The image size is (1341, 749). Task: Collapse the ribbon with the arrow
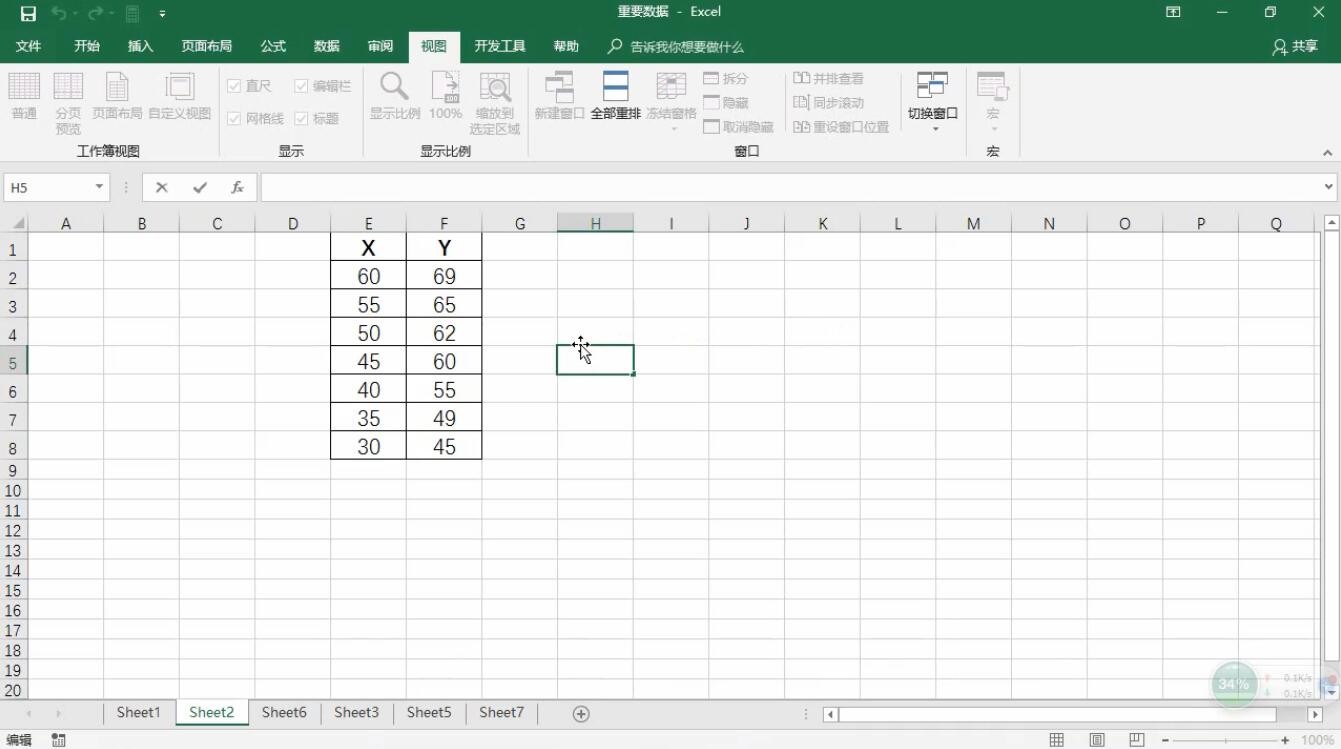tap(1327, 153)
